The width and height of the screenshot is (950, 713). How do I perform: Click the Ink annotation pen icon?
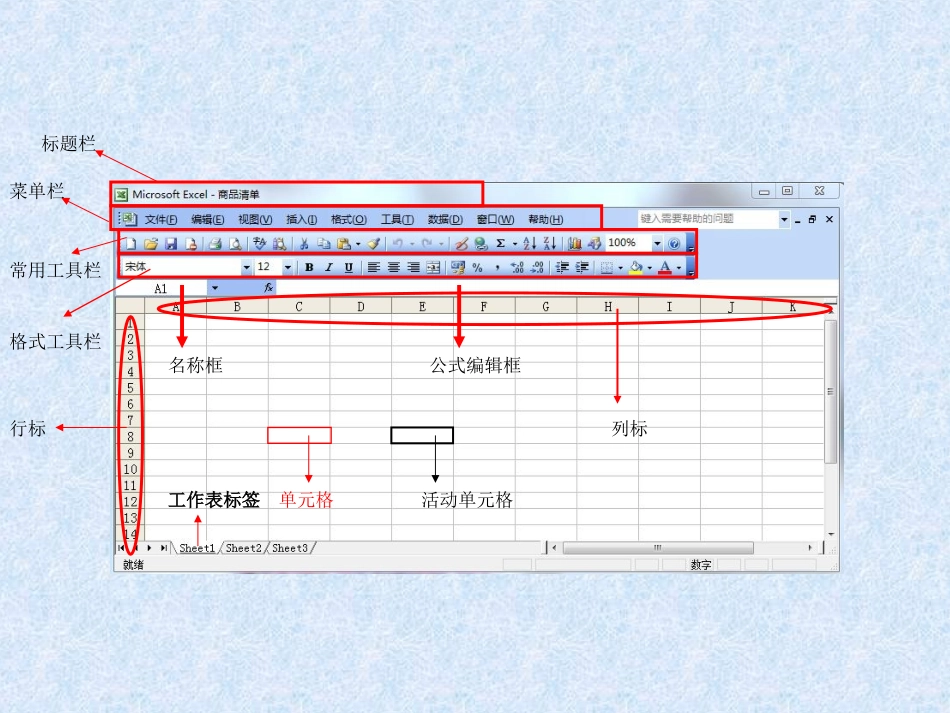tap(461, 244)
